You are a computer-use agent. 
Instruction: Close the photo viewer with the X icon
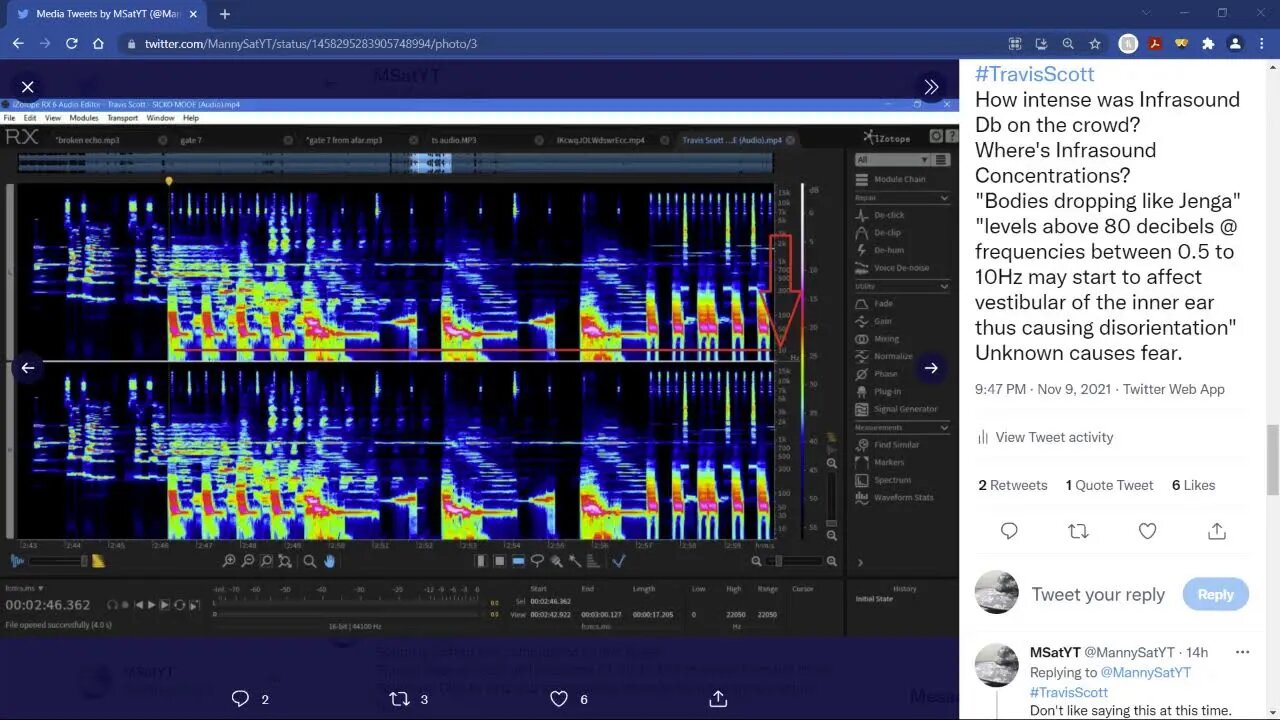(x=28, y=87)
